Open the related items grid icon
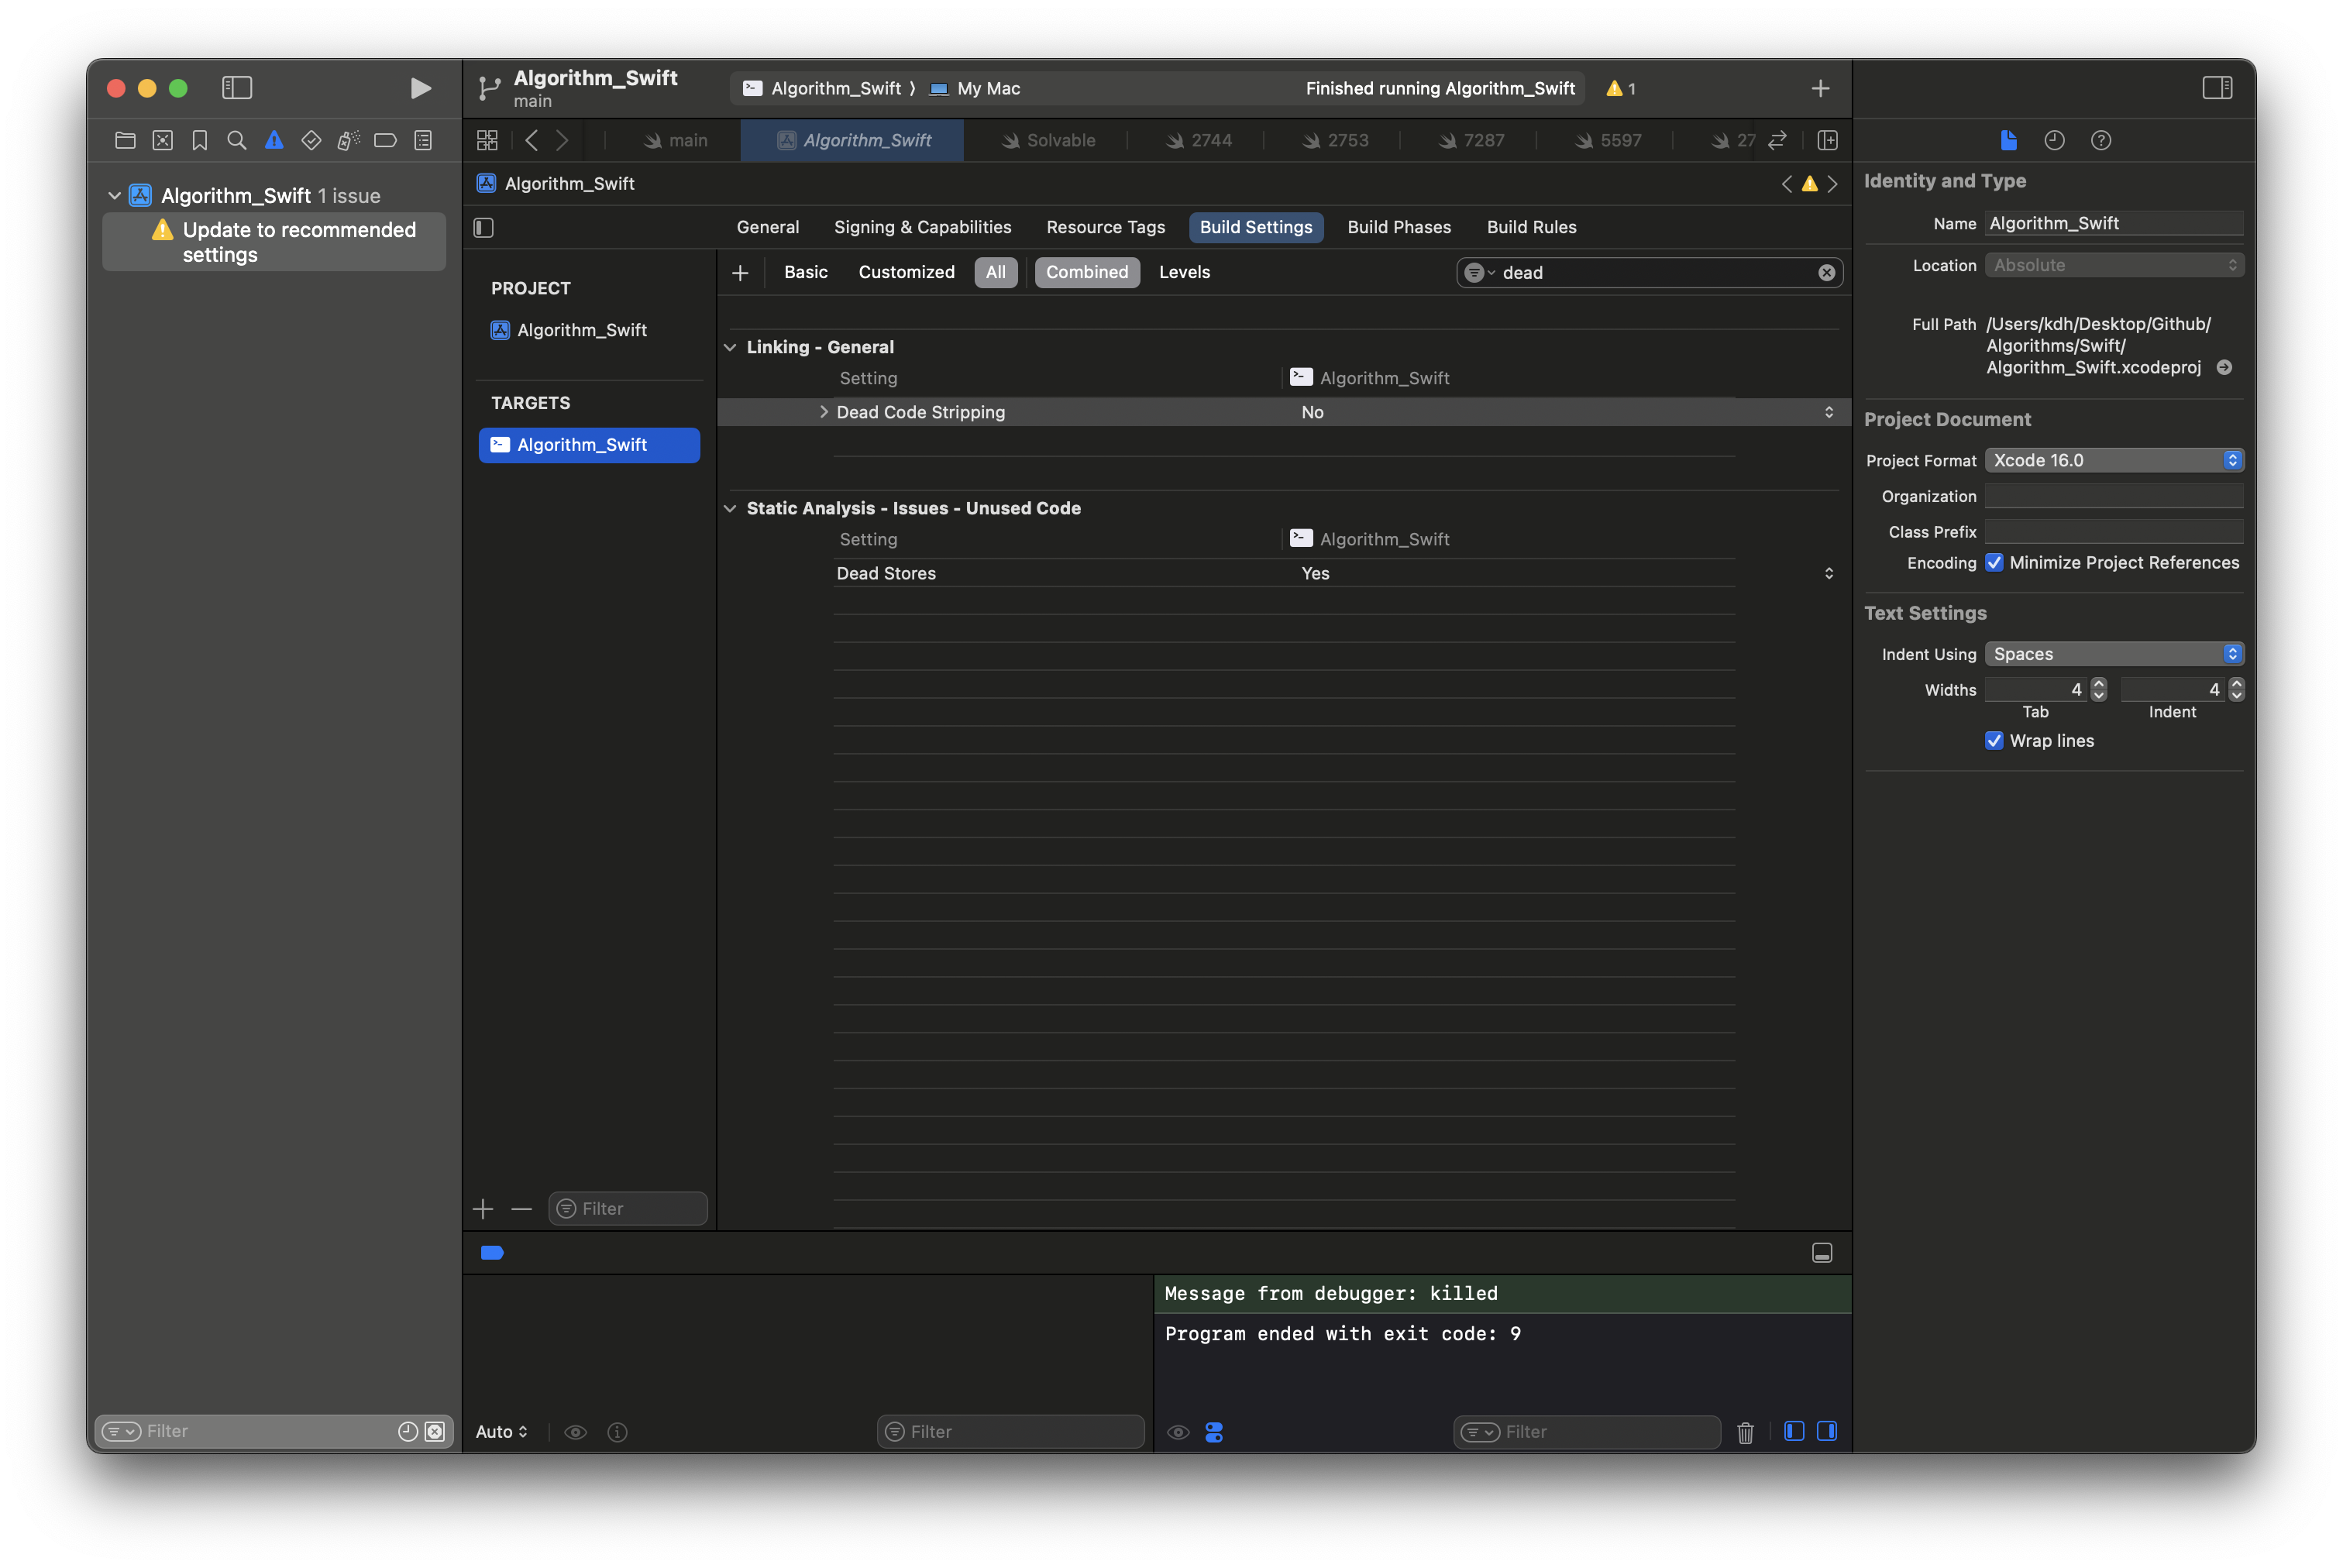The image size is (2343, 1568). (487, 141)
